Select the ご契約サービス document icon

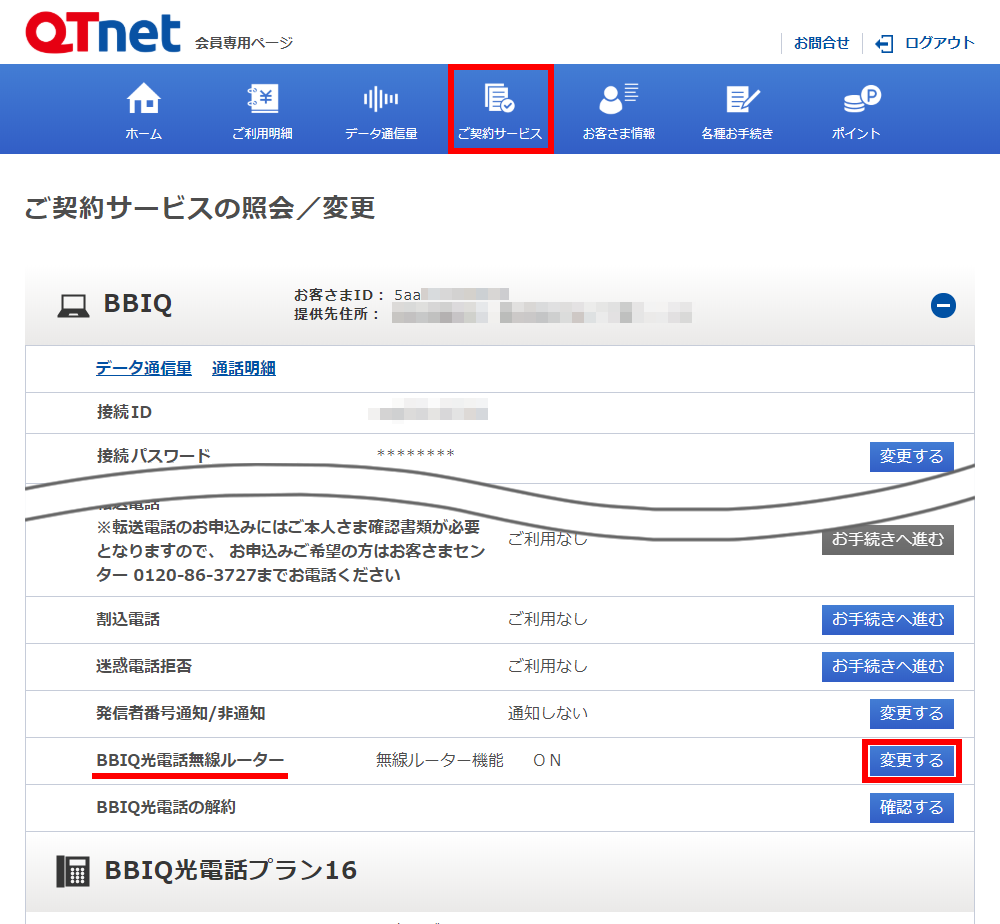point(499,99)
